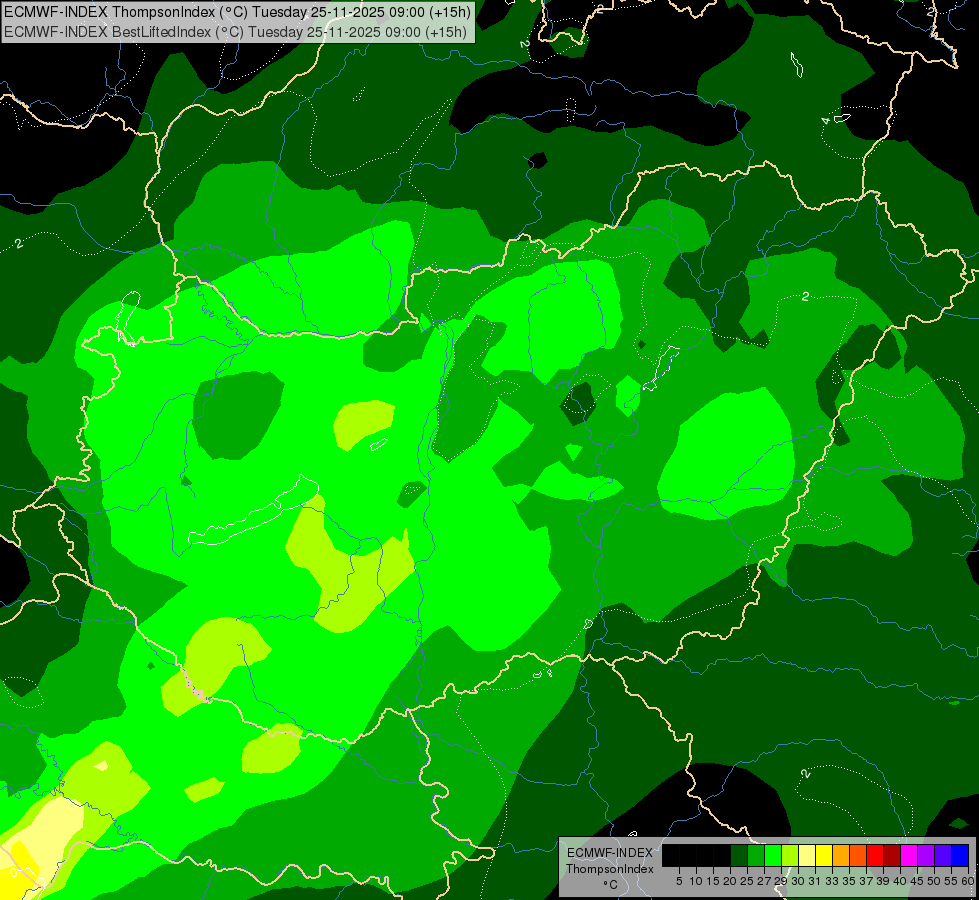Click the legend tick value '35'
Viewport: 979px width, 900px height.
(849, 881)
